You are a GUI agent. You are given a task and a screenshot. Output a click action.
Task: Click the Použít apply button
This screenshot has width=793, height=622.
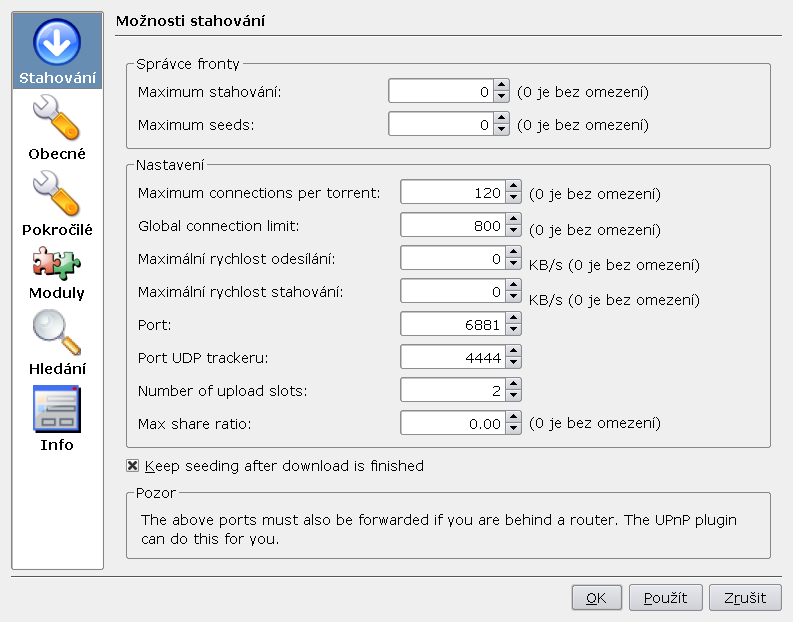[666, 598]
